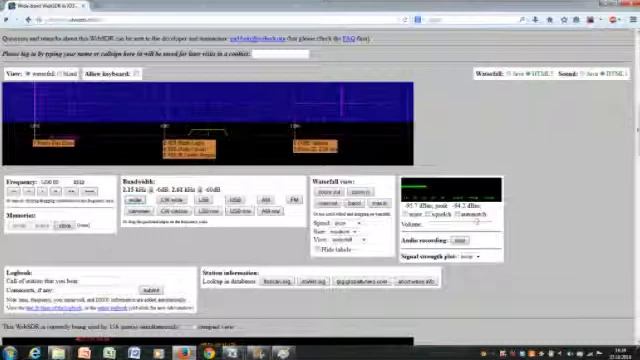Click the waterfall max out button
Screen dimensions: 640x360
tap(327, 203)
